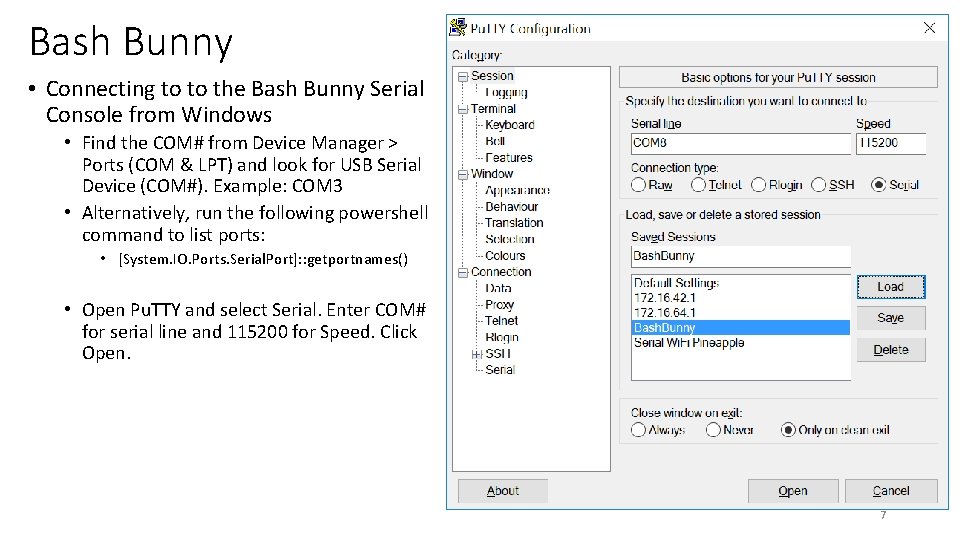Image resolution: width=960 pixels, height=540 pixels.
Task: Open the Bell category
Action: coord(495,141)
